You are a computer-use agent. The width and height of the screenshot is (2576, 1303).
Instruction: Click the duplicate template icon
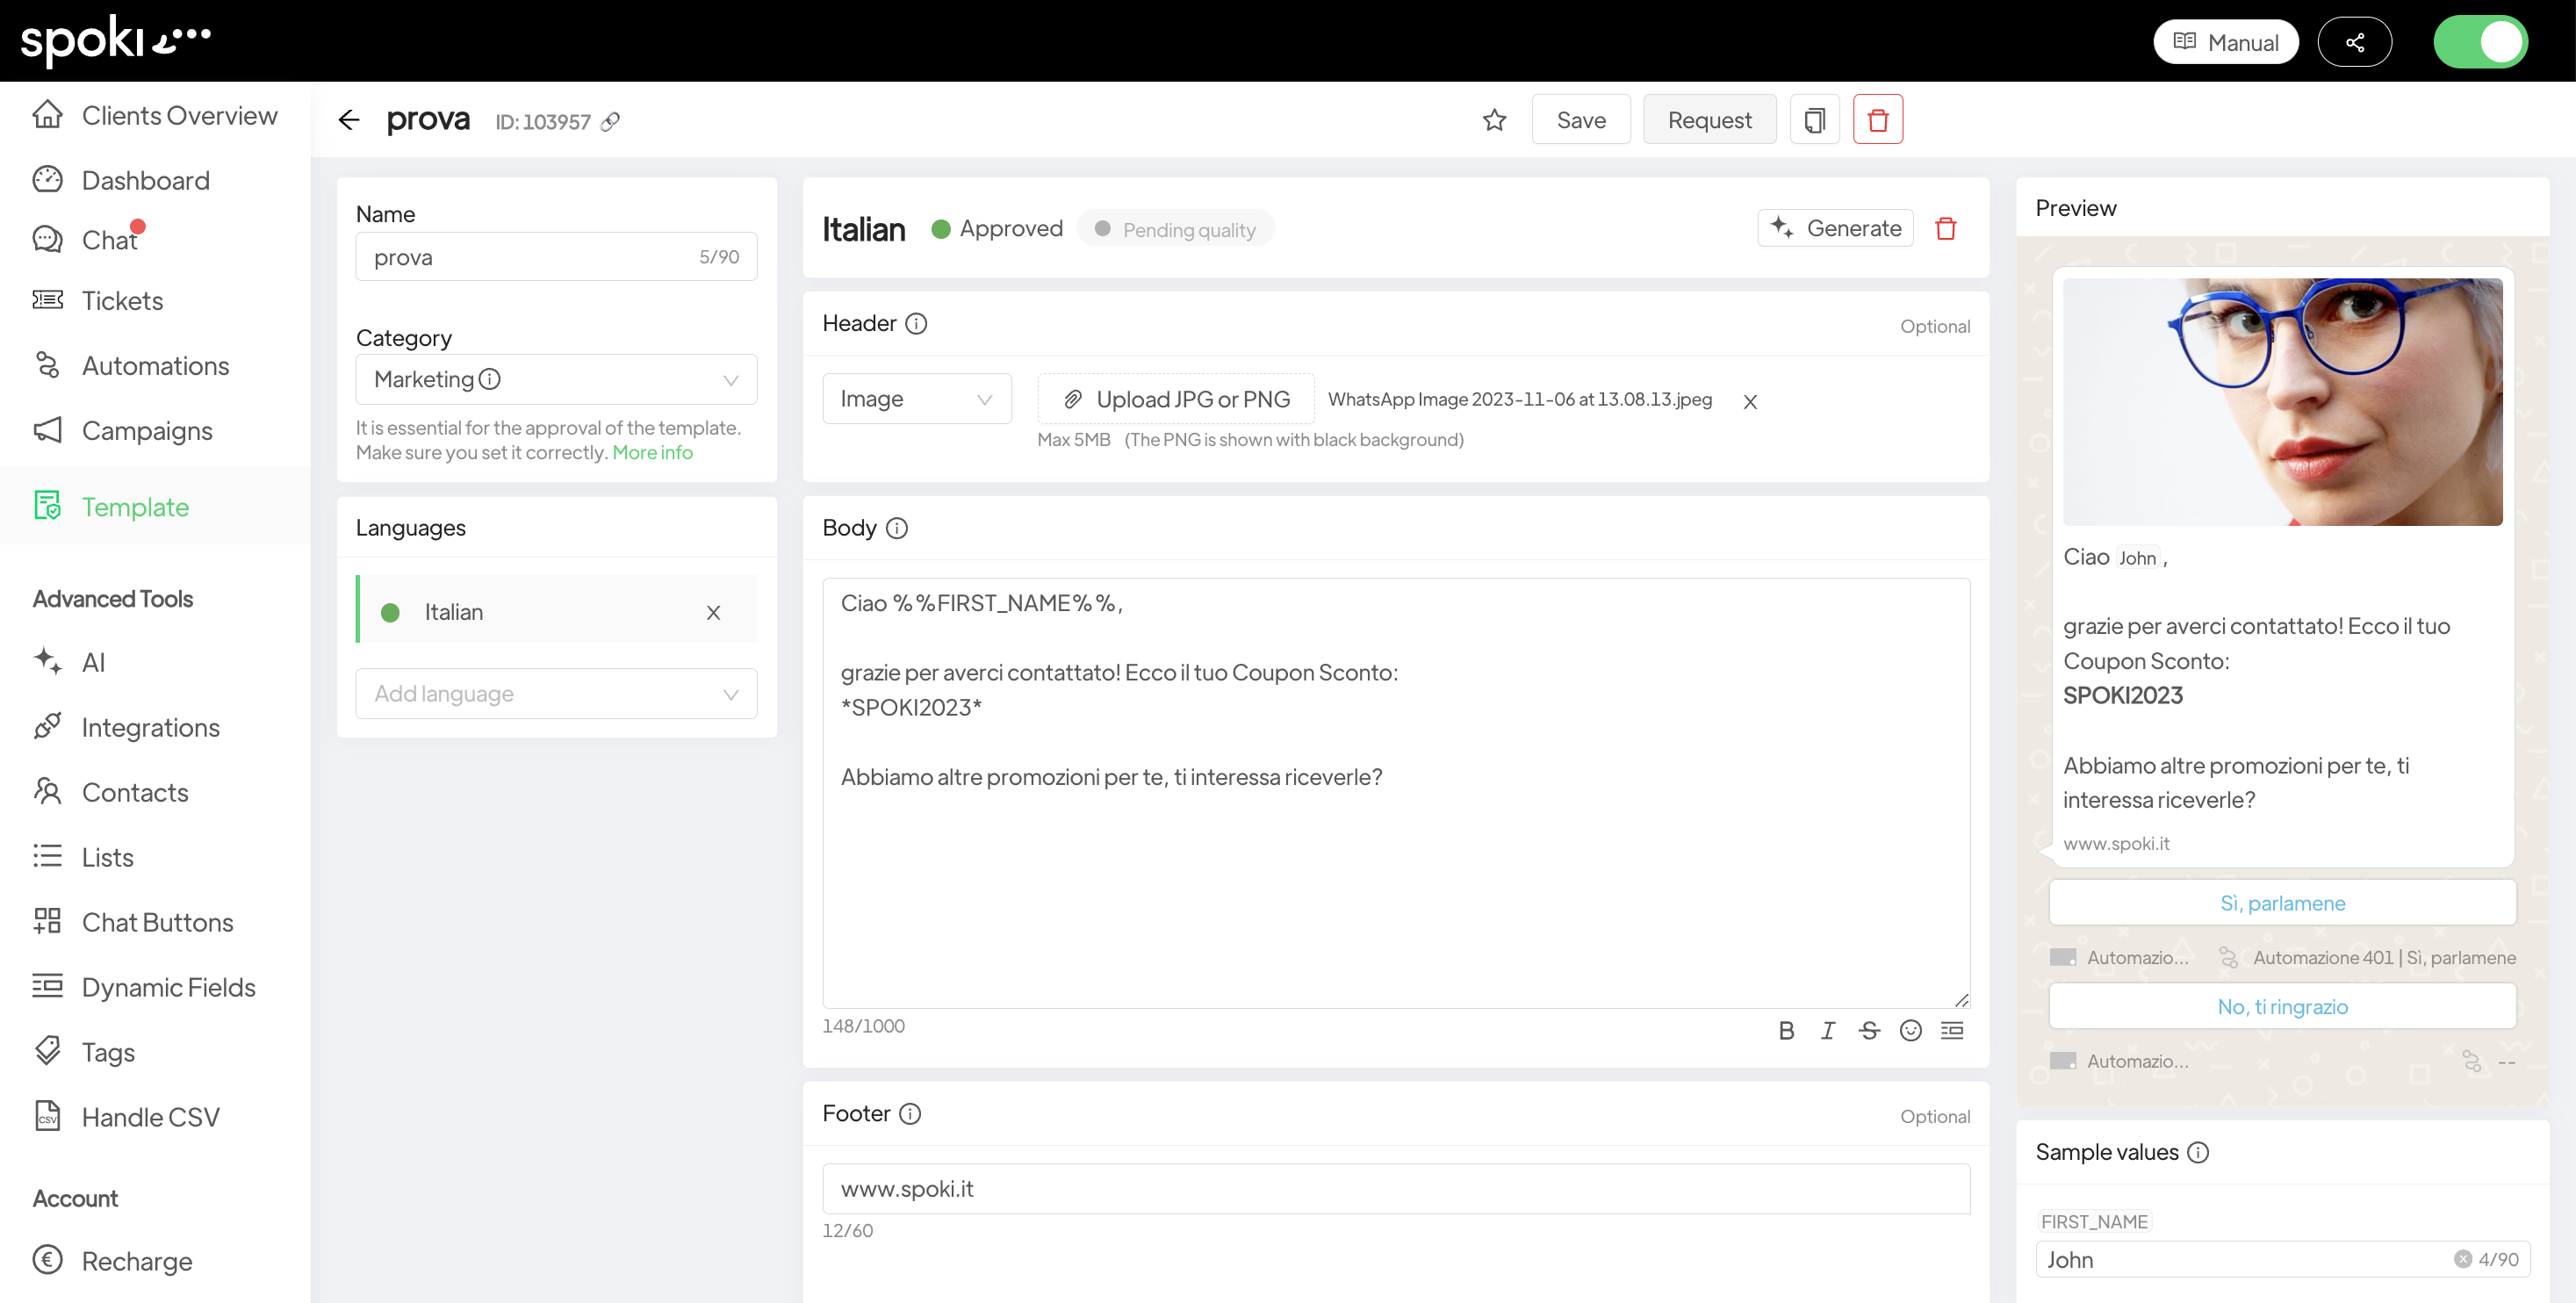1814,120
